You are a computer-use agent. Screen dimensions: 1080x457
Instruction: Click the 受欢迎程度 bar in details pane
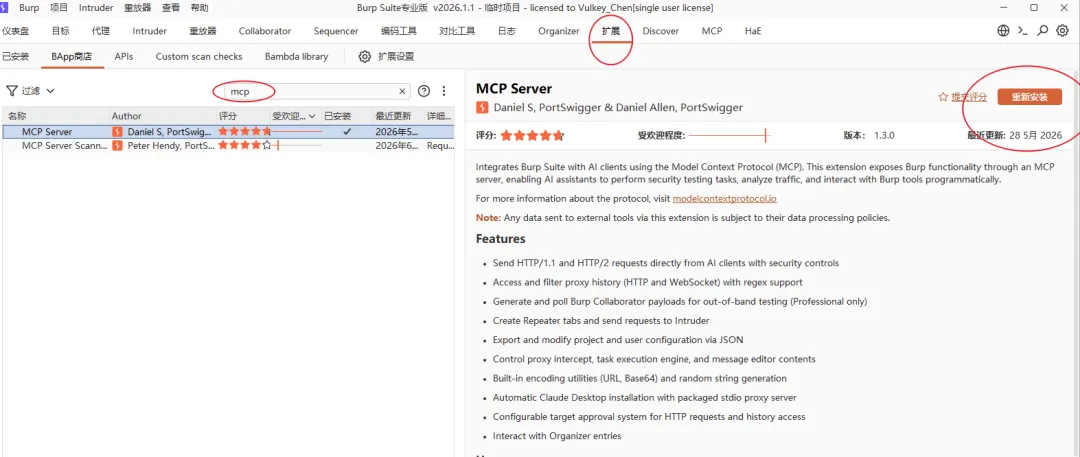[729, 136]
